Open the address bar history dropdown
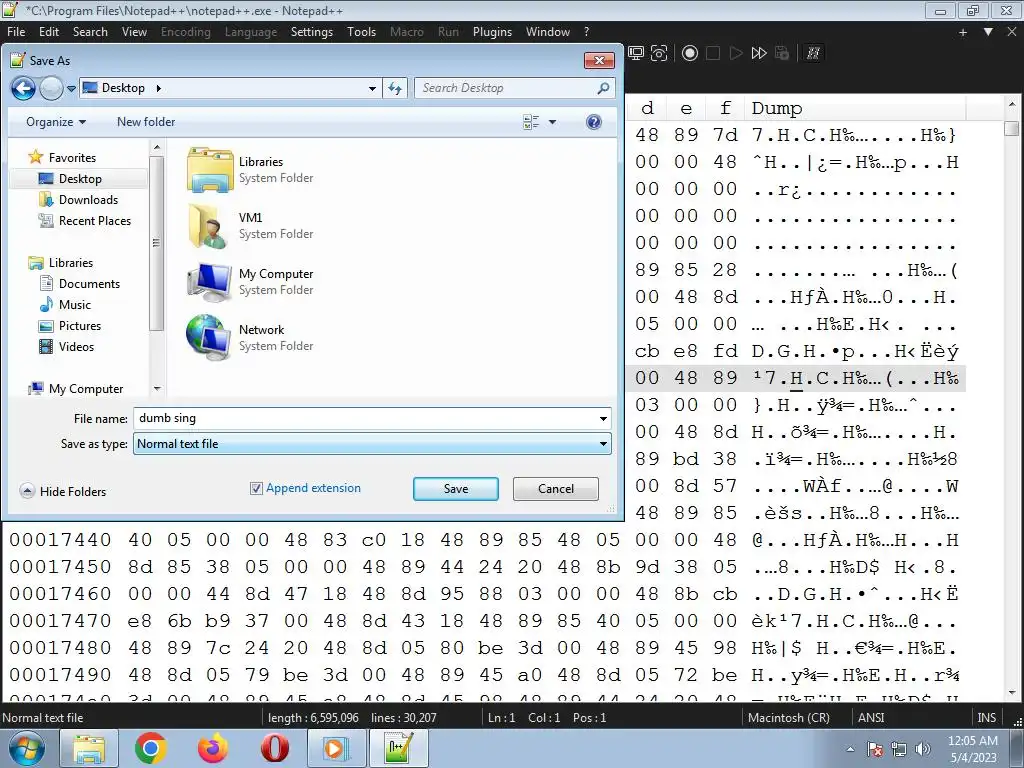This screenshot has height=768, width=1024. point(372,88)
